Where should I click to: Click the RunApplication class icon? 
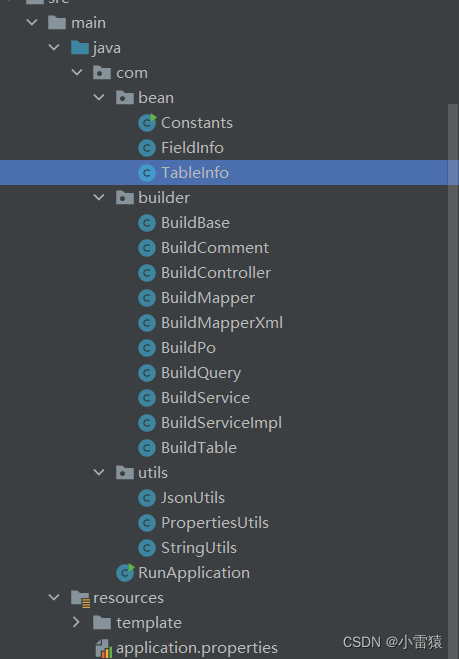click(x=125, y=572)
